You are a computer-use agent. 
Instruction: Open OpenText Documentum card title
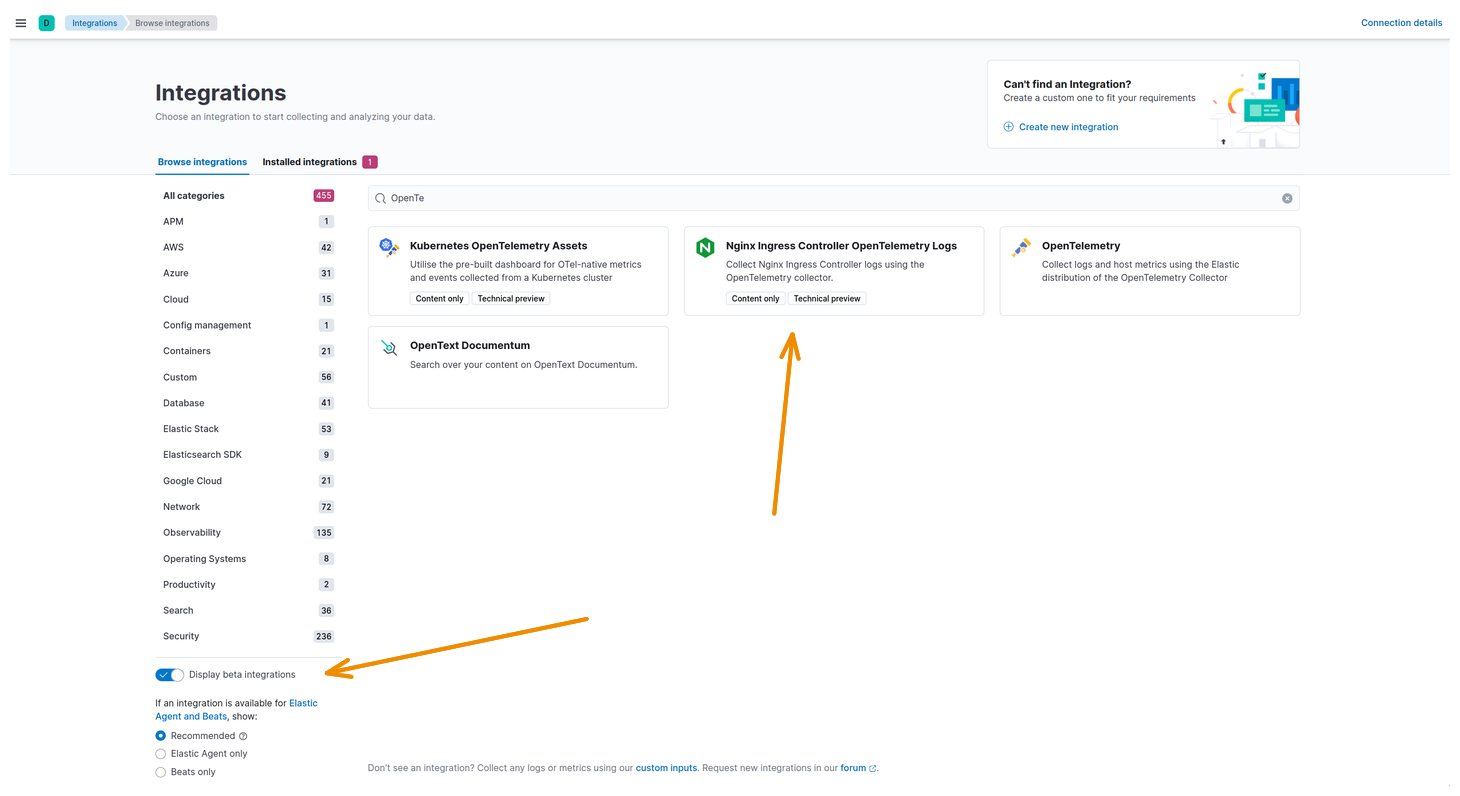point(470,346)
